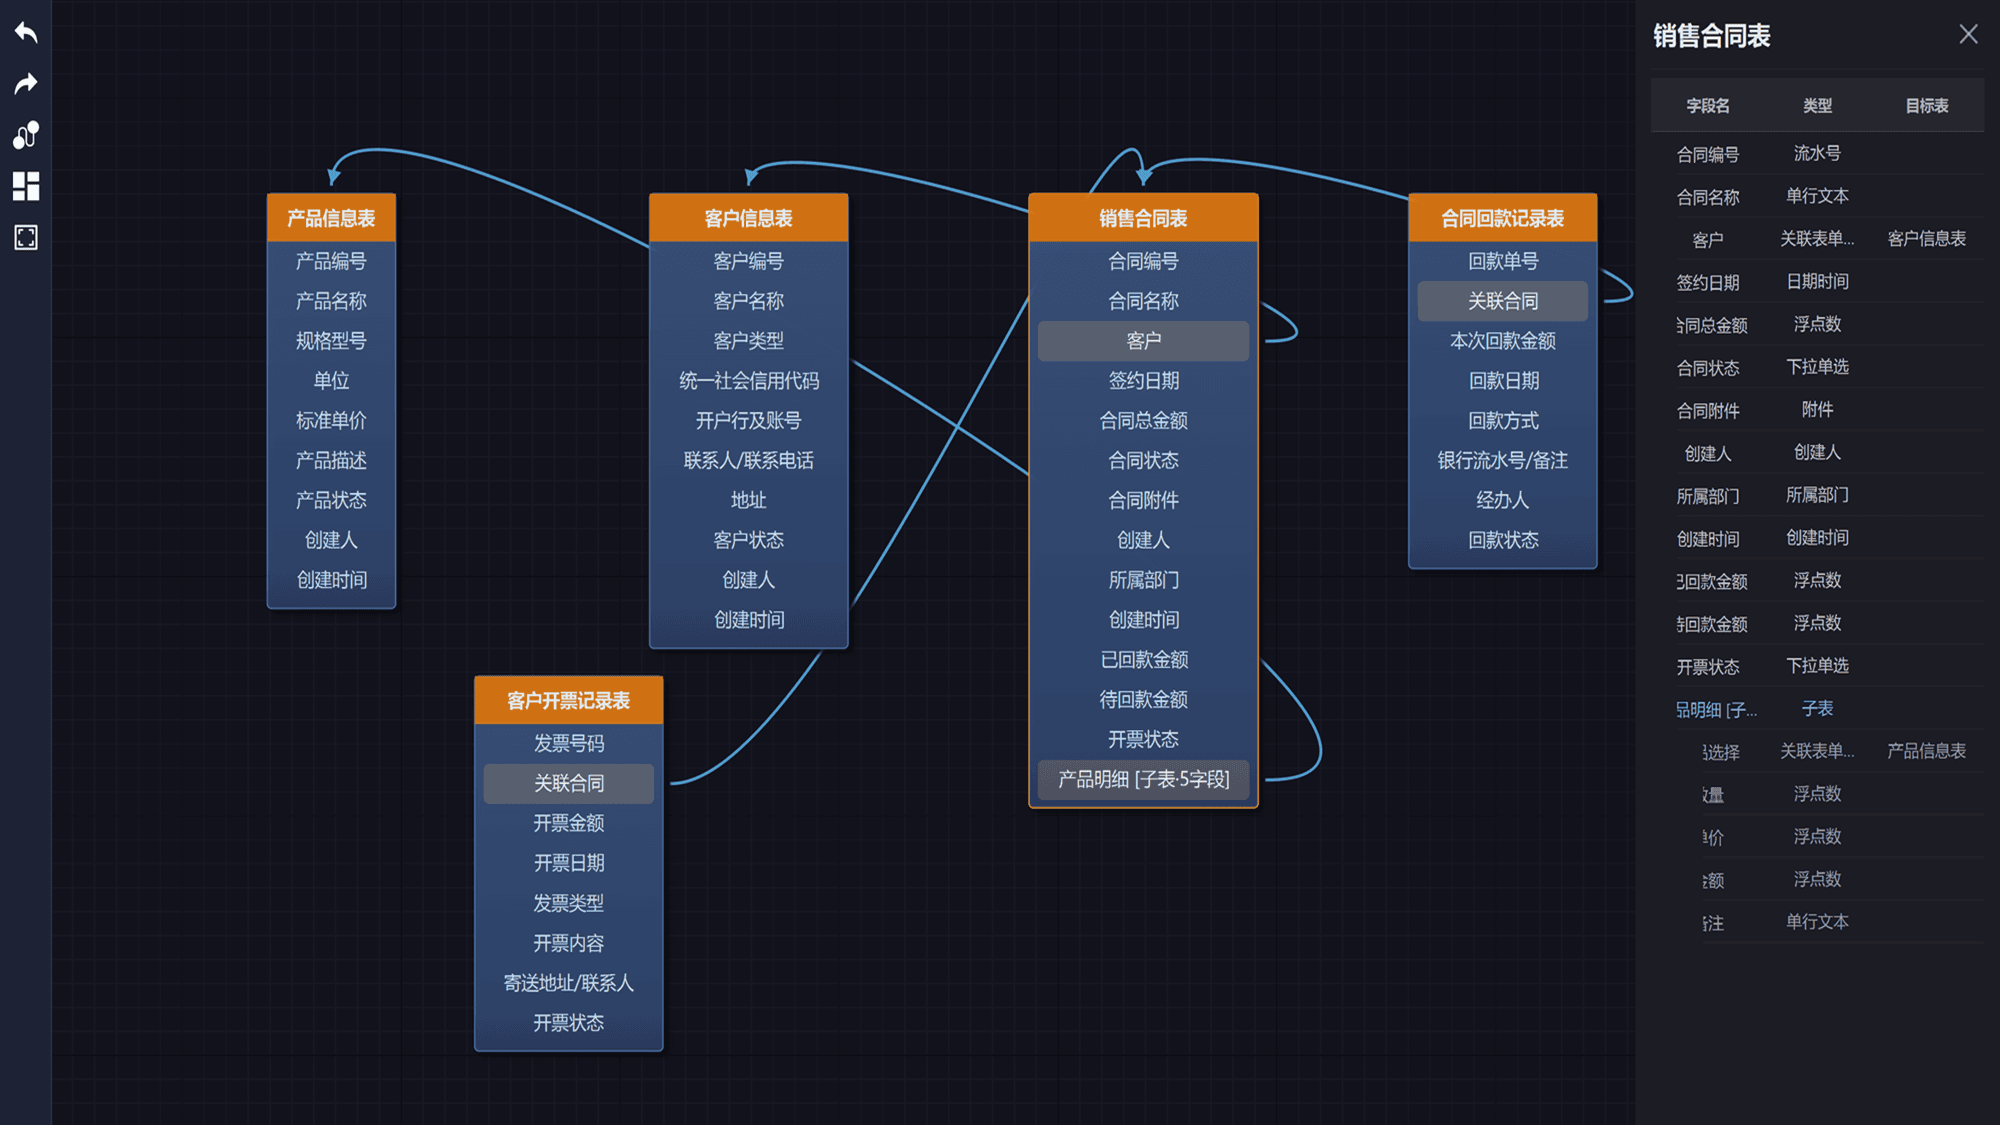Screen dimensions: 2000x1125
Task: Select the 产品信息表 table header
Action: click(331, 218)
